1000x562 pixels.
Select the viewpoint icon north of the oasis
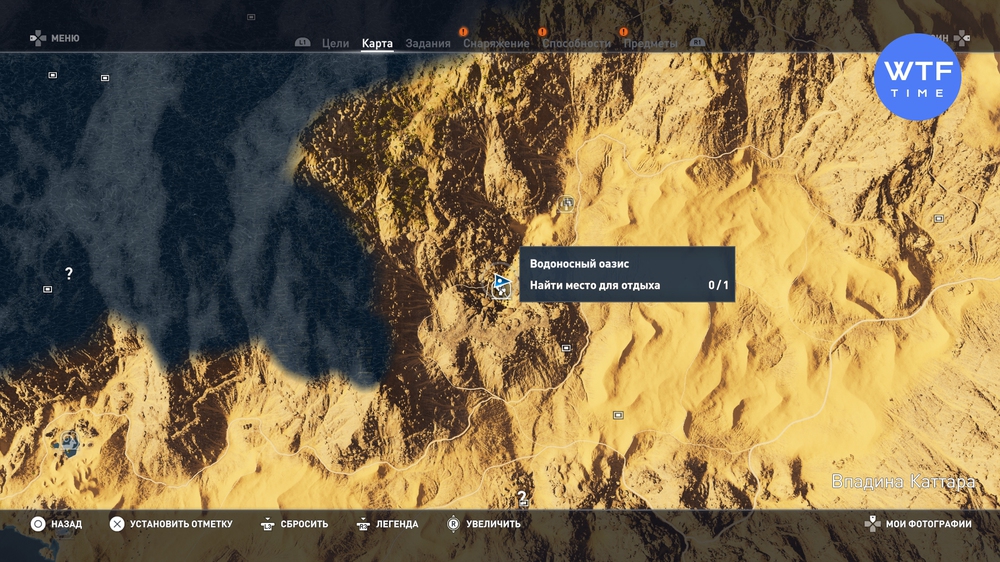[x=567, y=204]
